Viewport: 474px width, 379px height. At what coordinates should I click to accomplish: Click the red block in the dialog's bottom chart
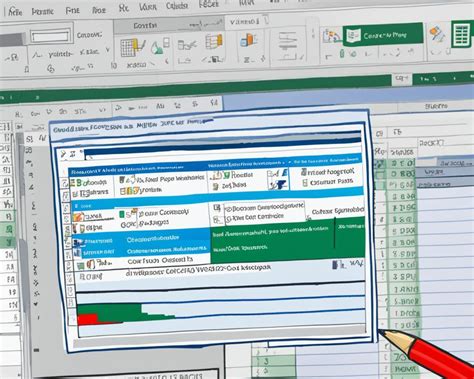[x=88, y=319]
